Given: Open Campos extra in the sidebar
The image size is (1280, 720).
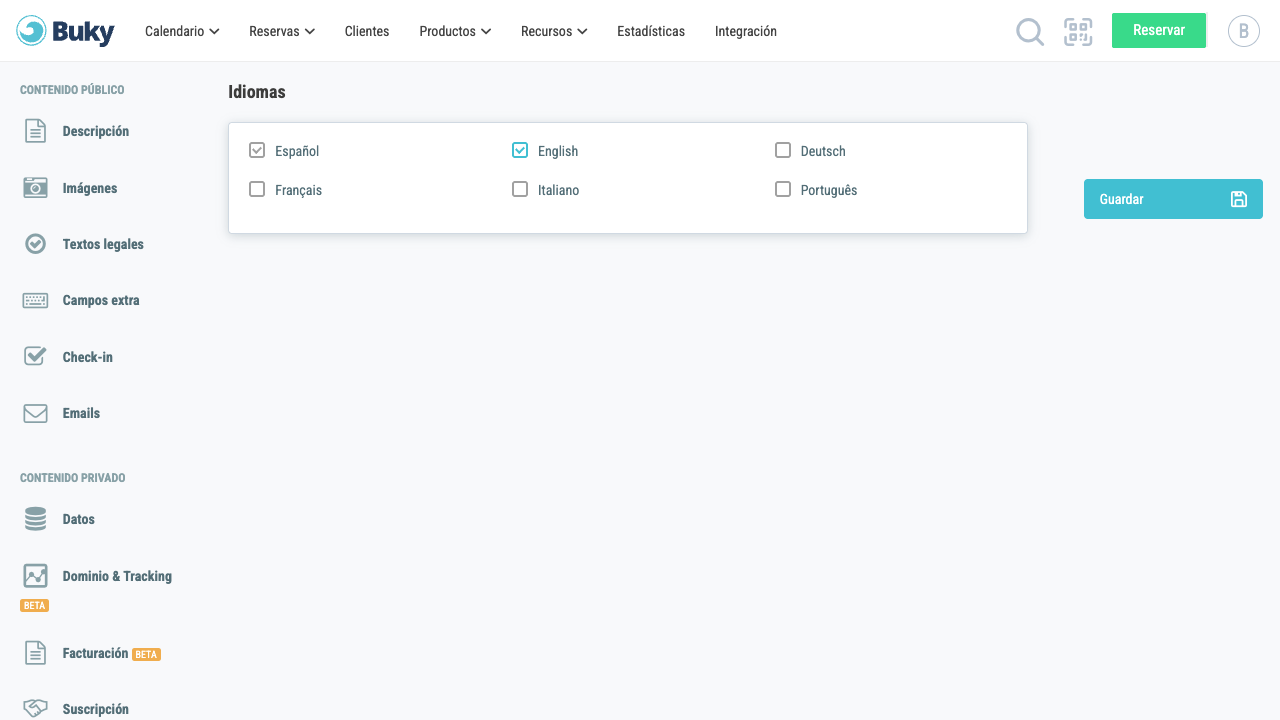Looking at the screenshot, I should pyautogui.click(x=101, y=300).
